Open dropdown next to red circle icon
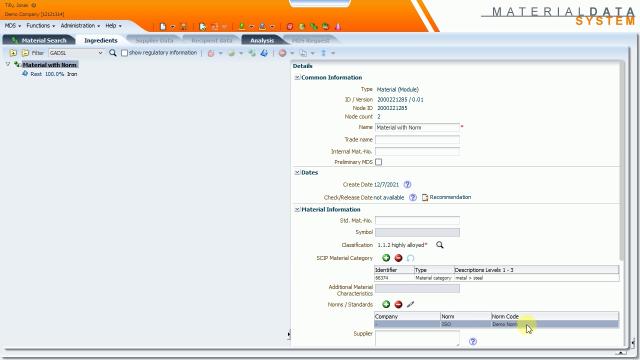Screen dimensions: 640x360 click(x=292, y=53)
